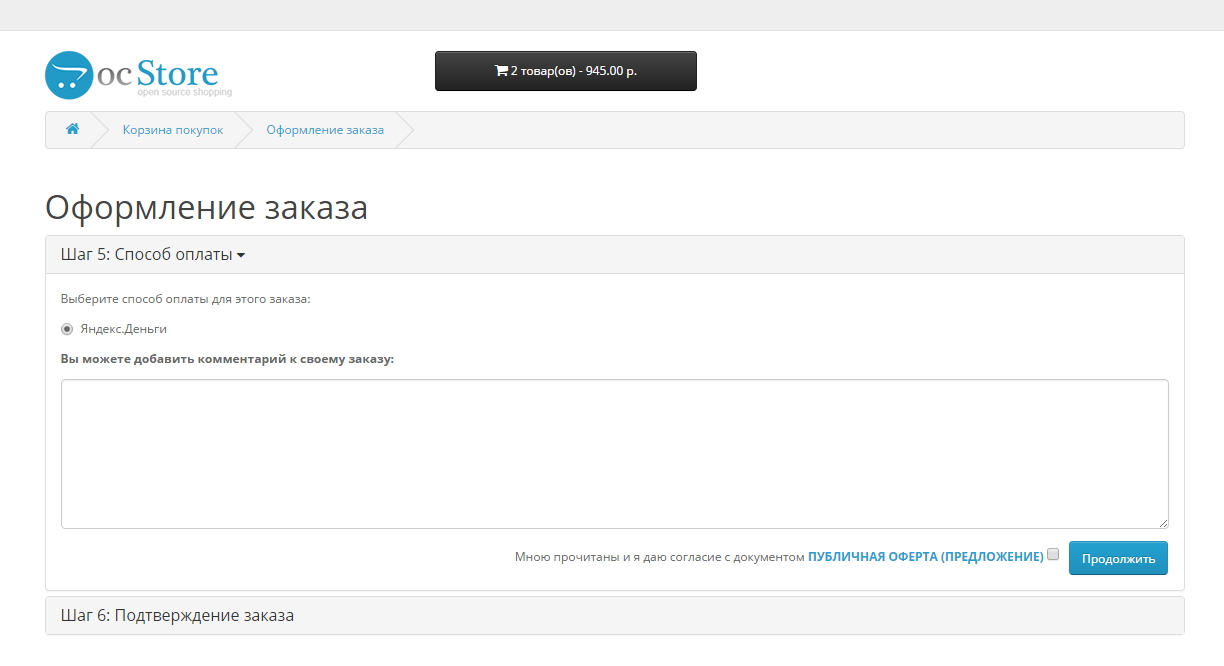Click the home icon in the breadcrumb

72,130
